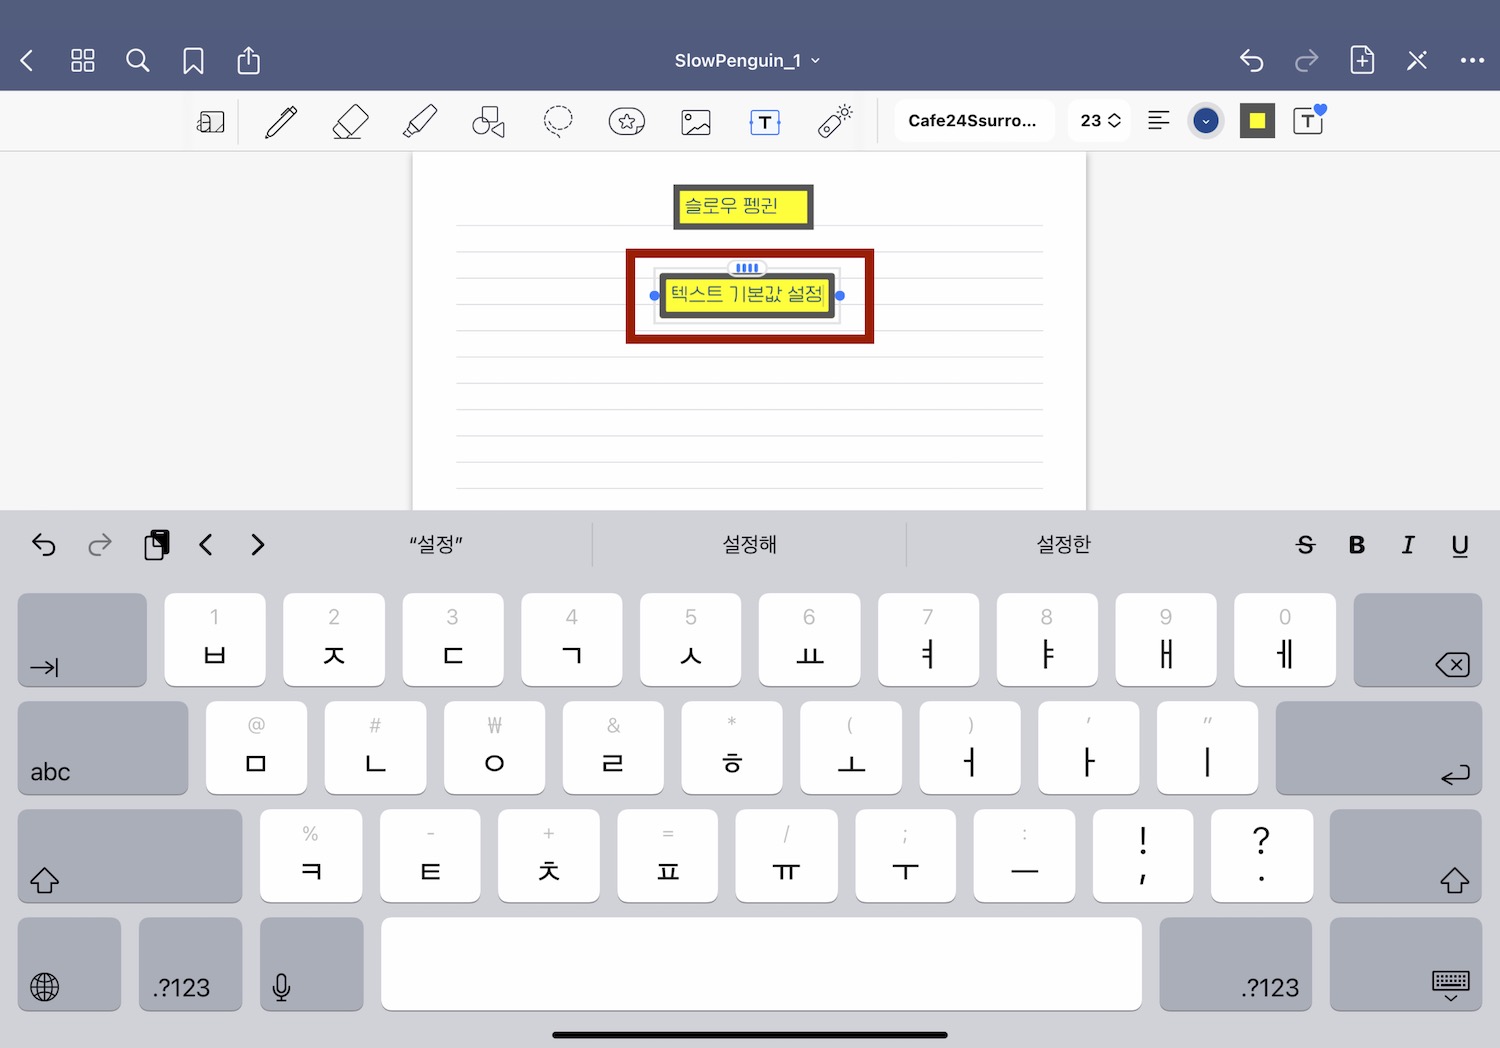Image resolution: width=1500 pixels, height=1048 pixels.
Task: Start dictation with the microphone key
Action: [311, 964]
